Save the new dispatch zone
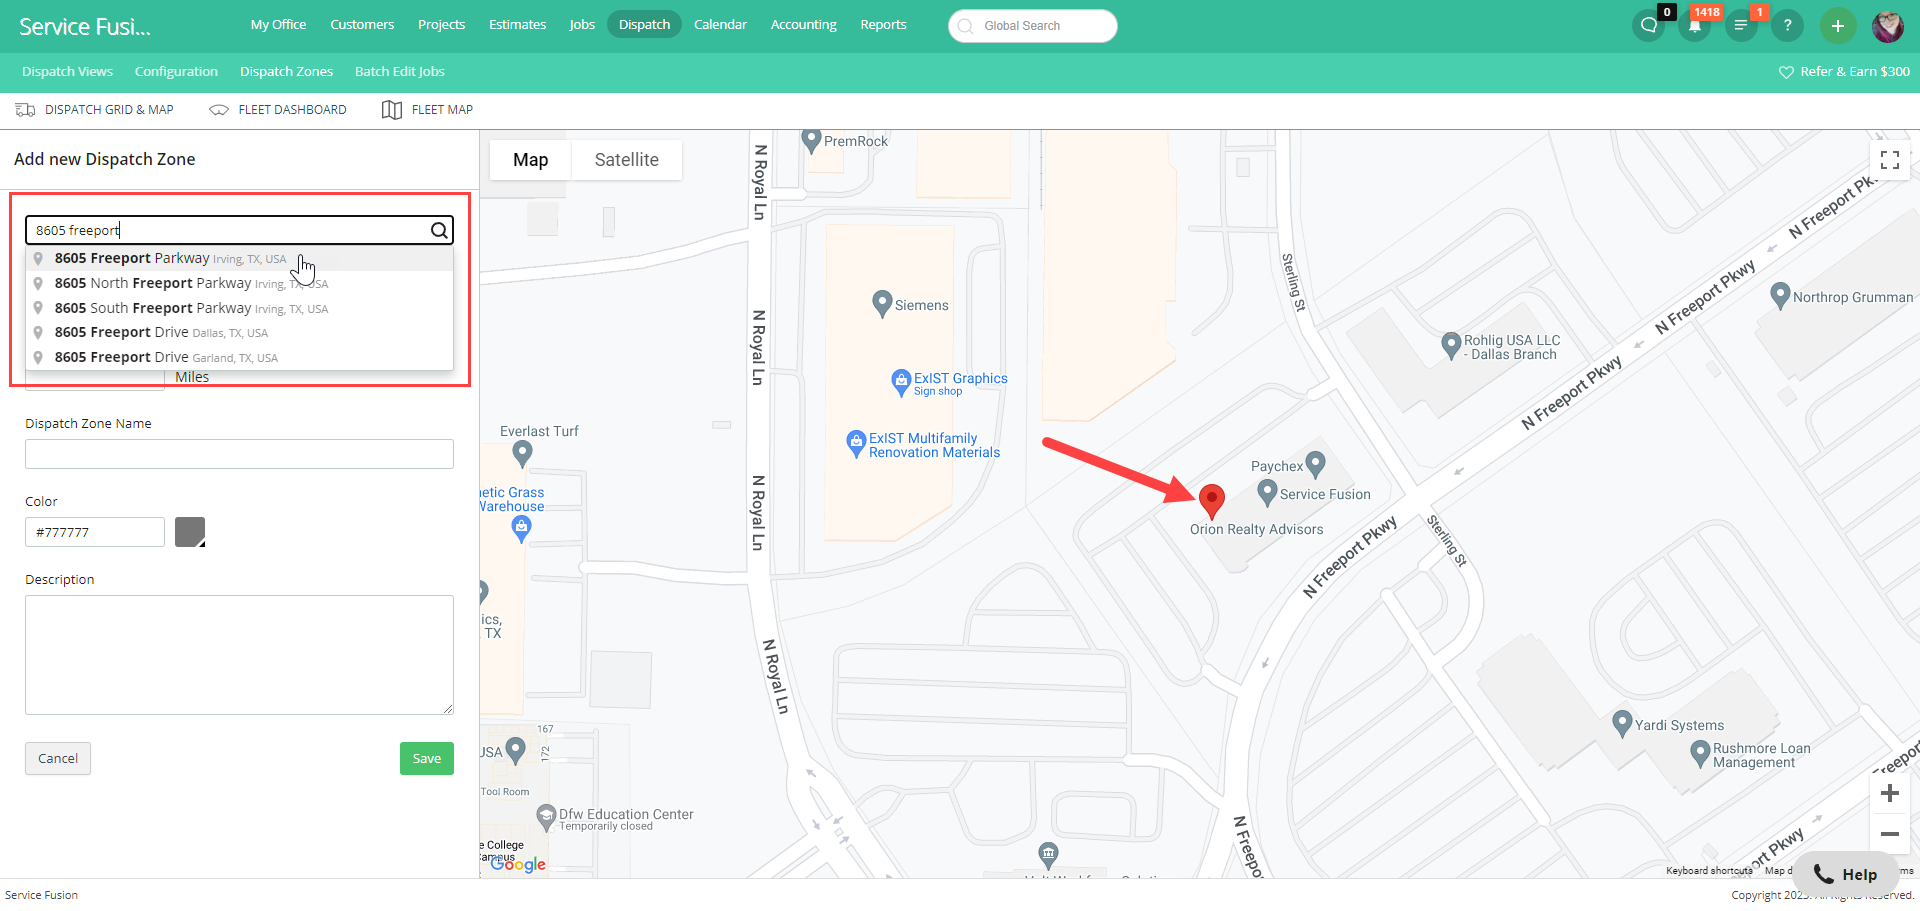 click(427, 758)
